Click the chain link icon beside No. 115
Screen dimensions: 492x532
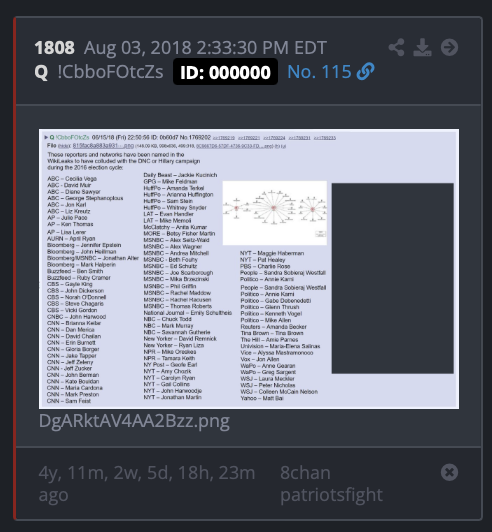tap(365, 72)
